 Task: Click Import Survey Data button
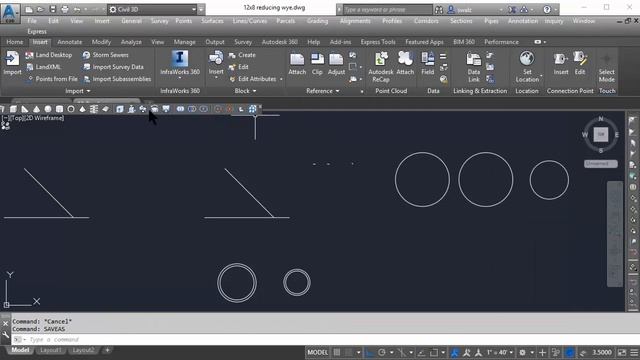pyautogui.click(x=113, y=67)
